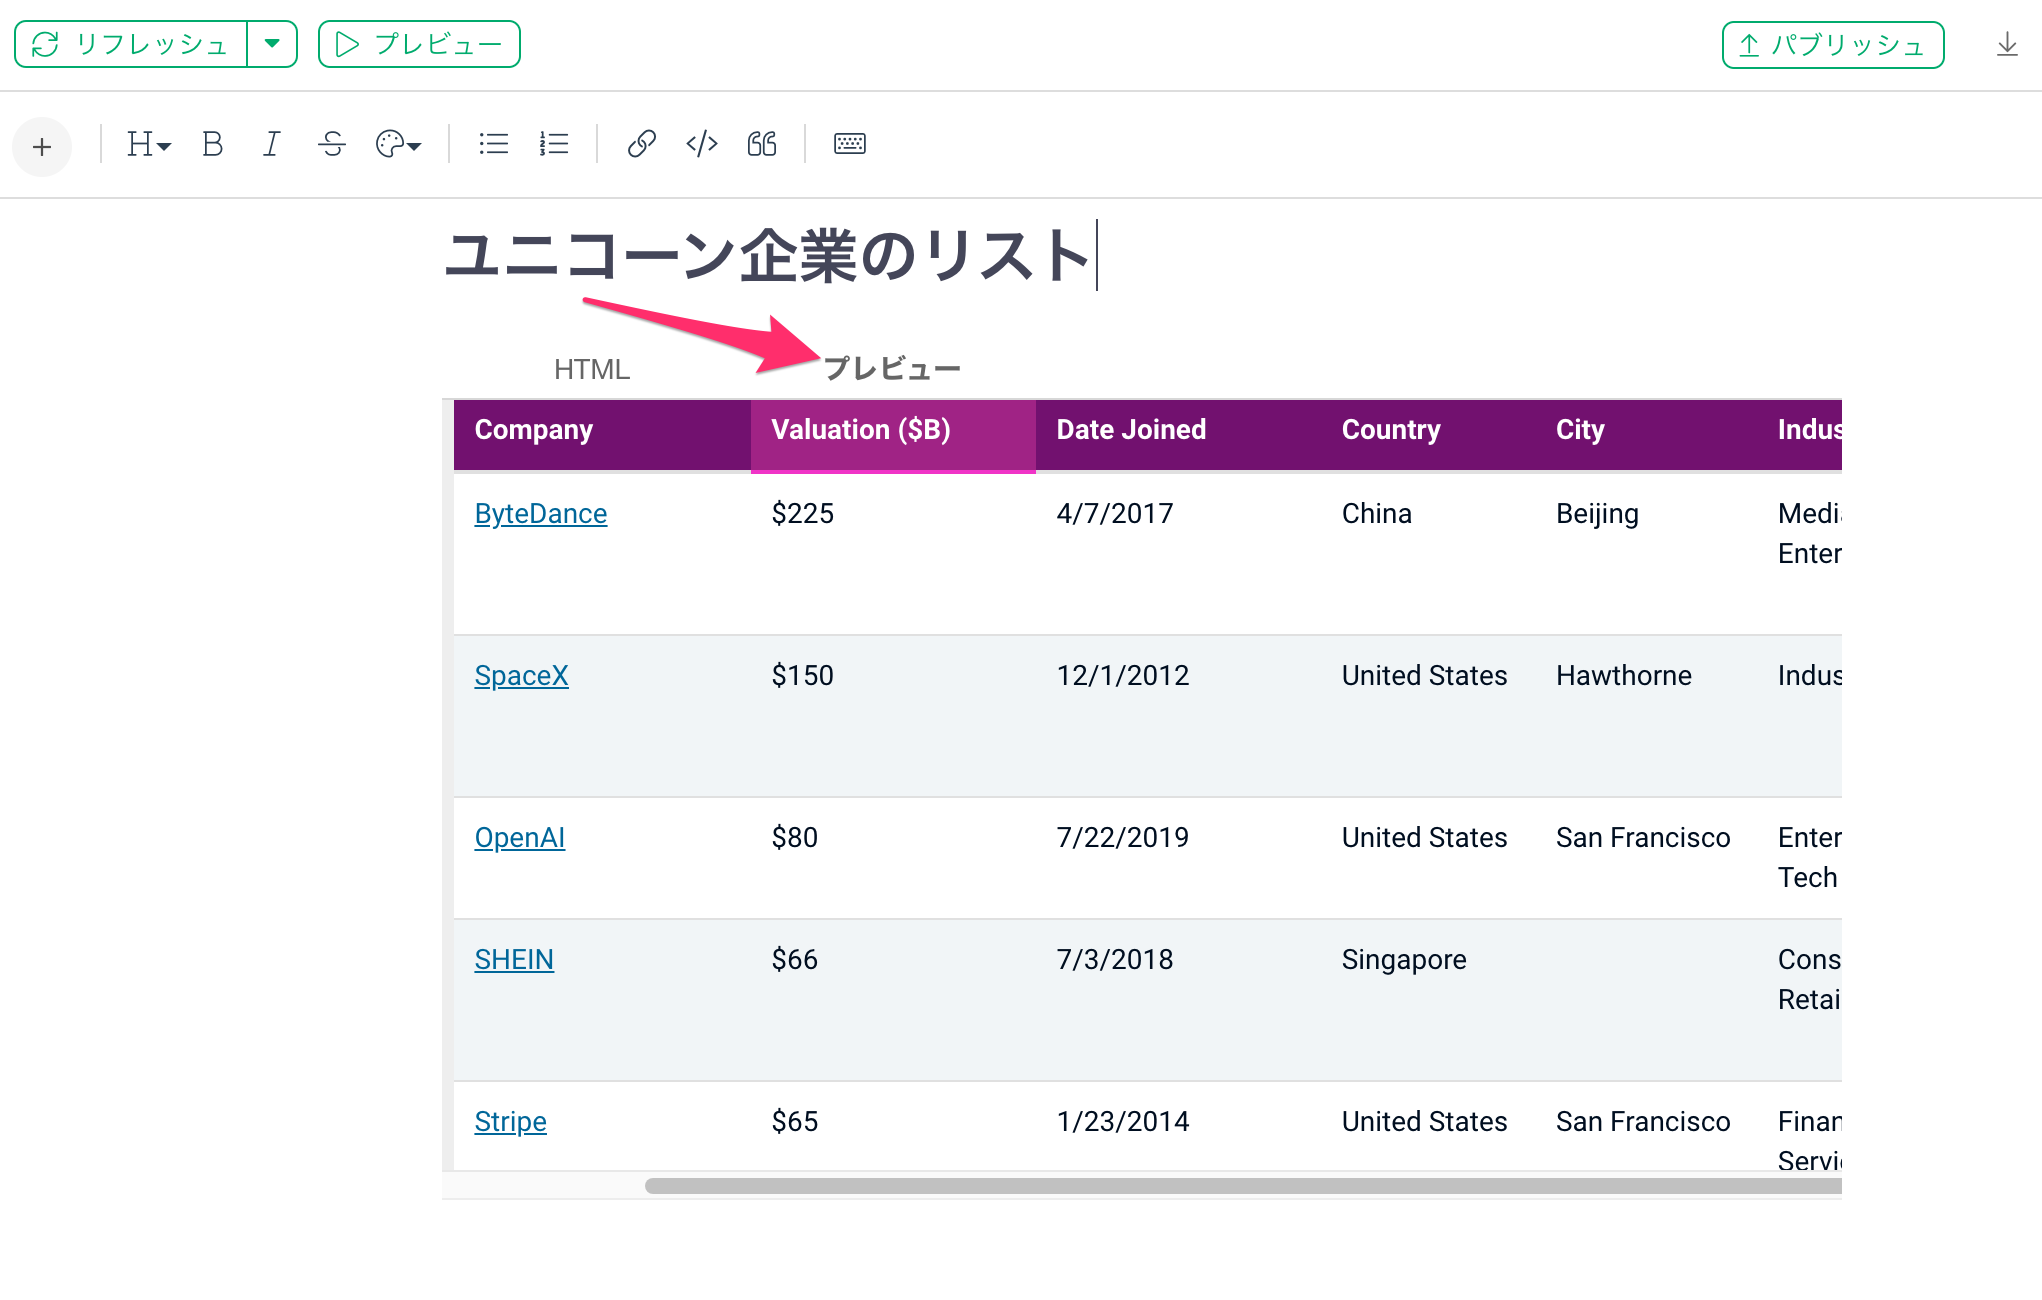Insert a block quote

click(x=762, y=144)
